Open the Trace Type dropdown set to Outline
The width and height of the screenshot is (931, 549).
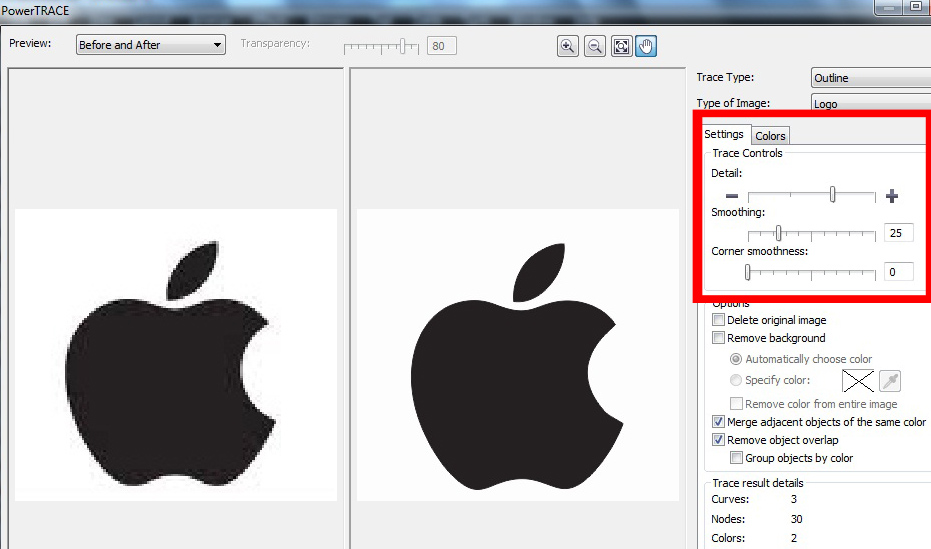tap(870, 78)
